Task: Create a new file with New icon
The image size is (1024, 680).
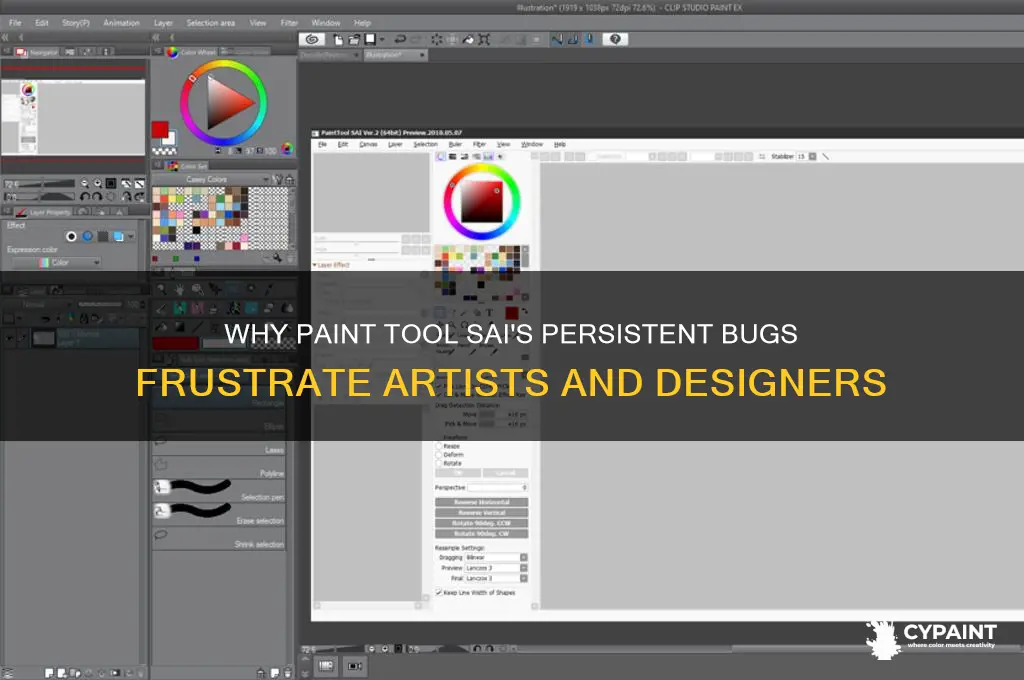Action: coord(338,39)
